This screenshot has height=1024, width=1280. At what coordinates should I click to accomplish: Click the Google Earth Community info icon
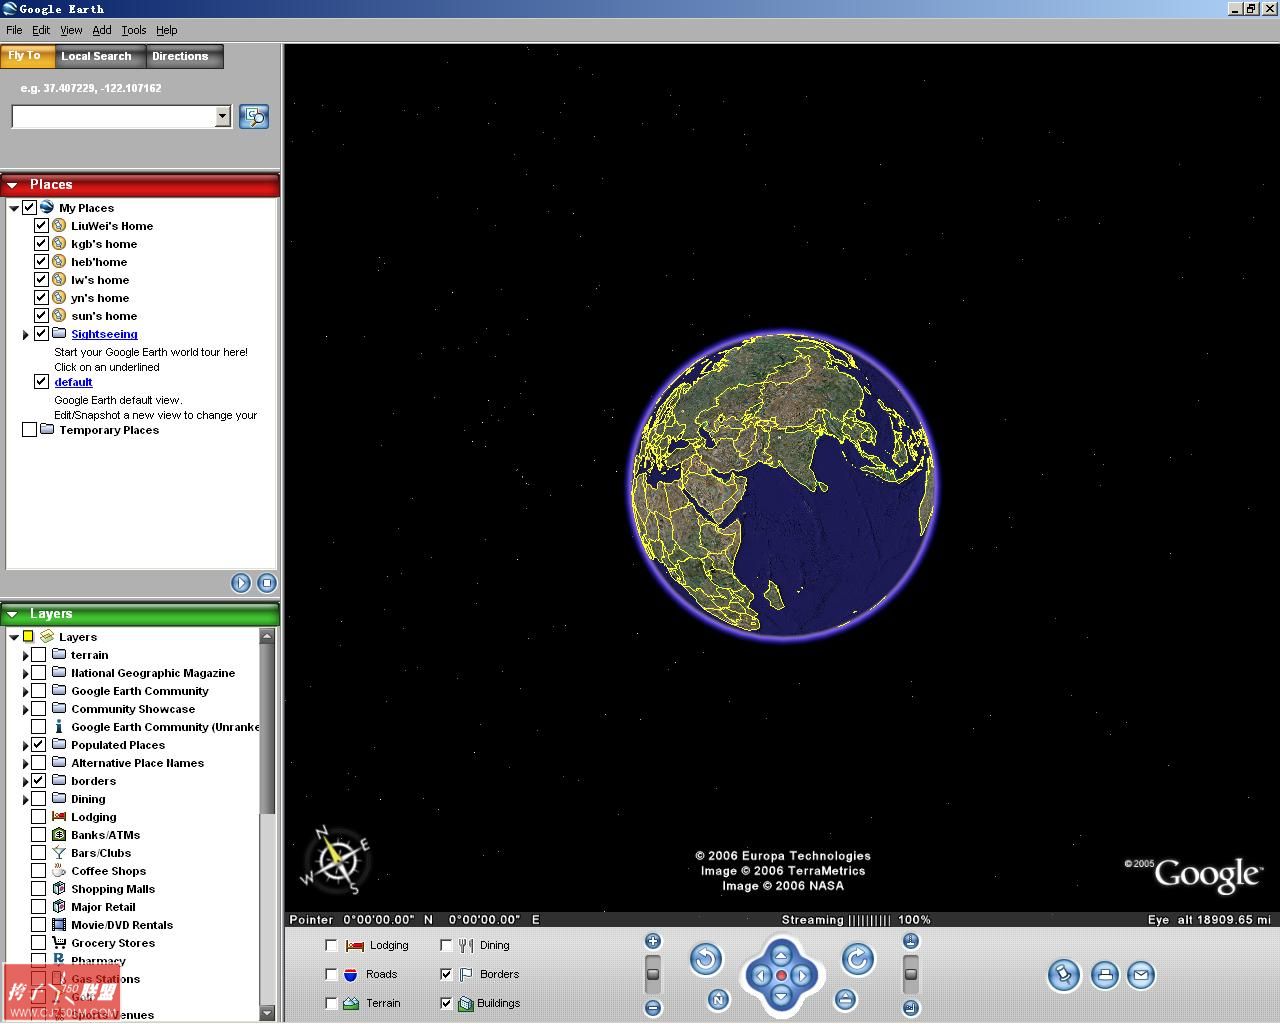point(59,727)
